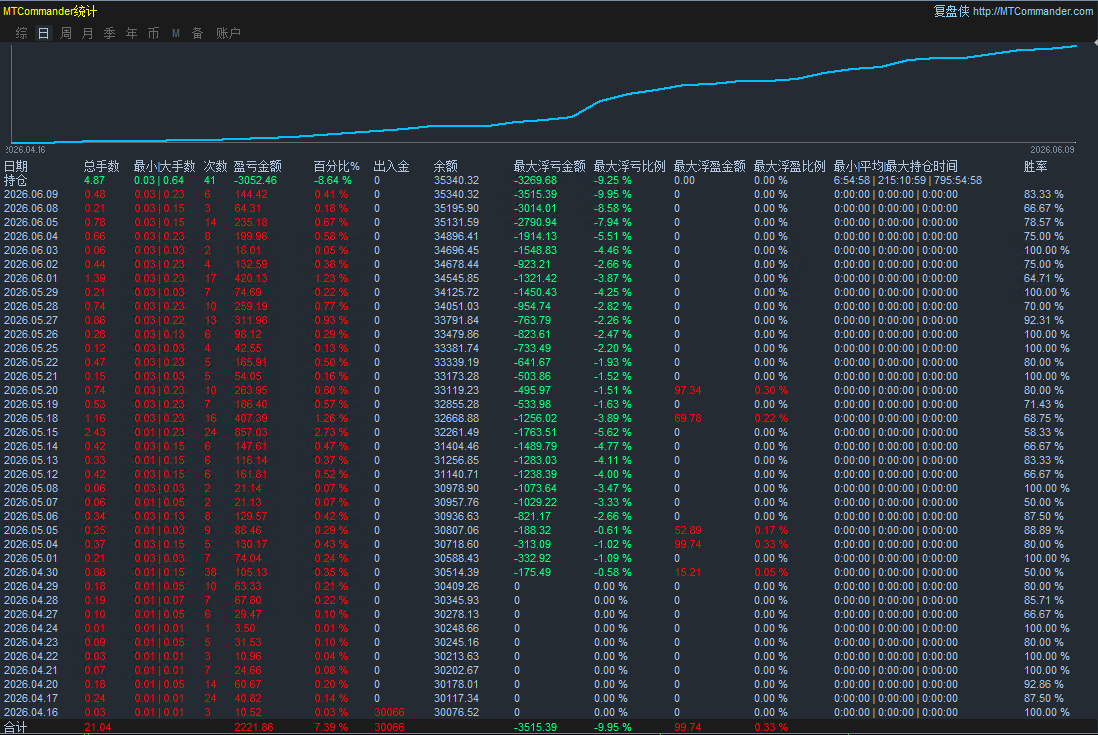The width and height of the screenshot is (1098, 735).
Task: Select the 日 daily statistics tab
Action: click(43, 33)
